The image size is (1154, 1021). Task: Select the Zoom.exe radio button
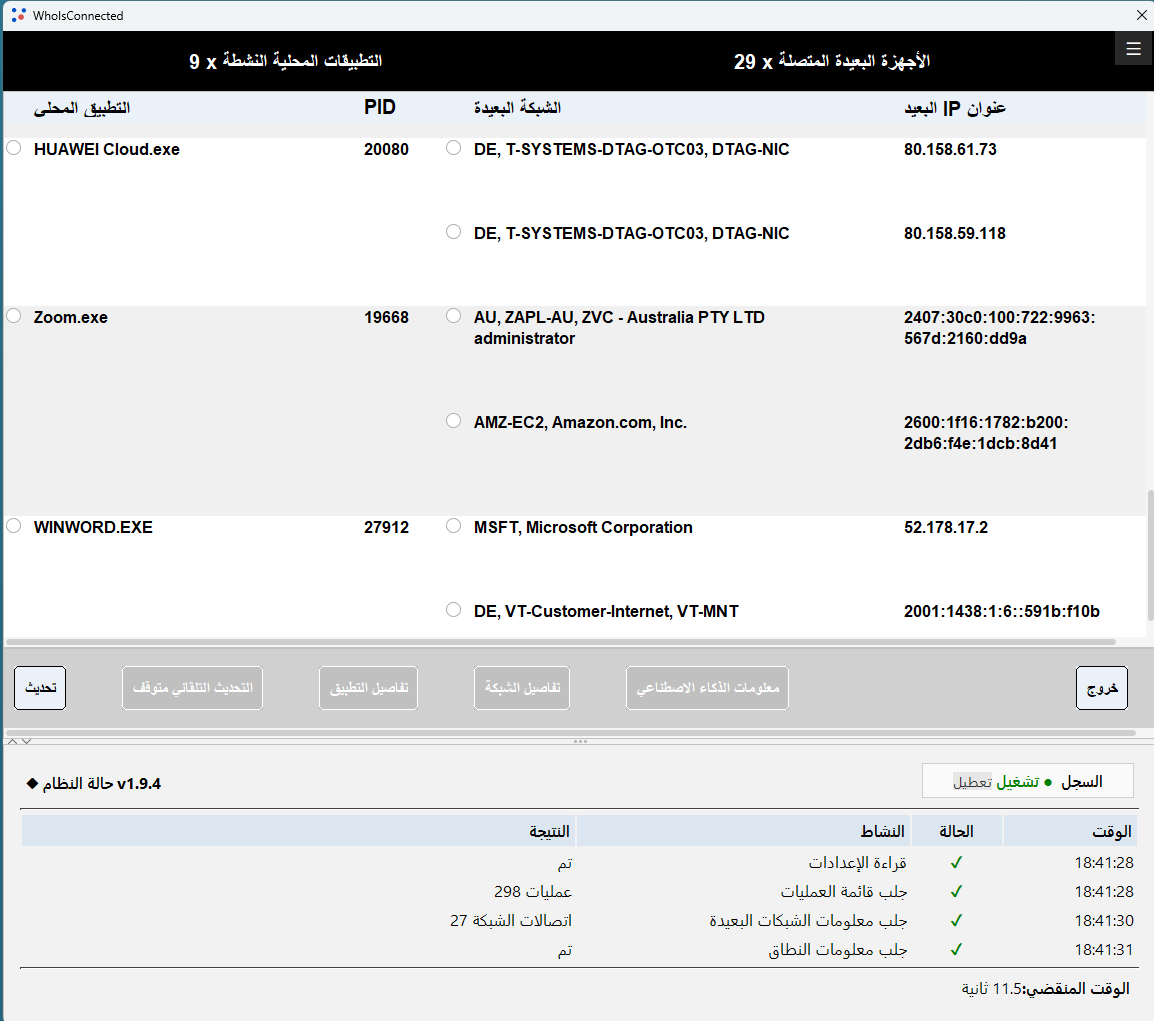tap(13, 316)
